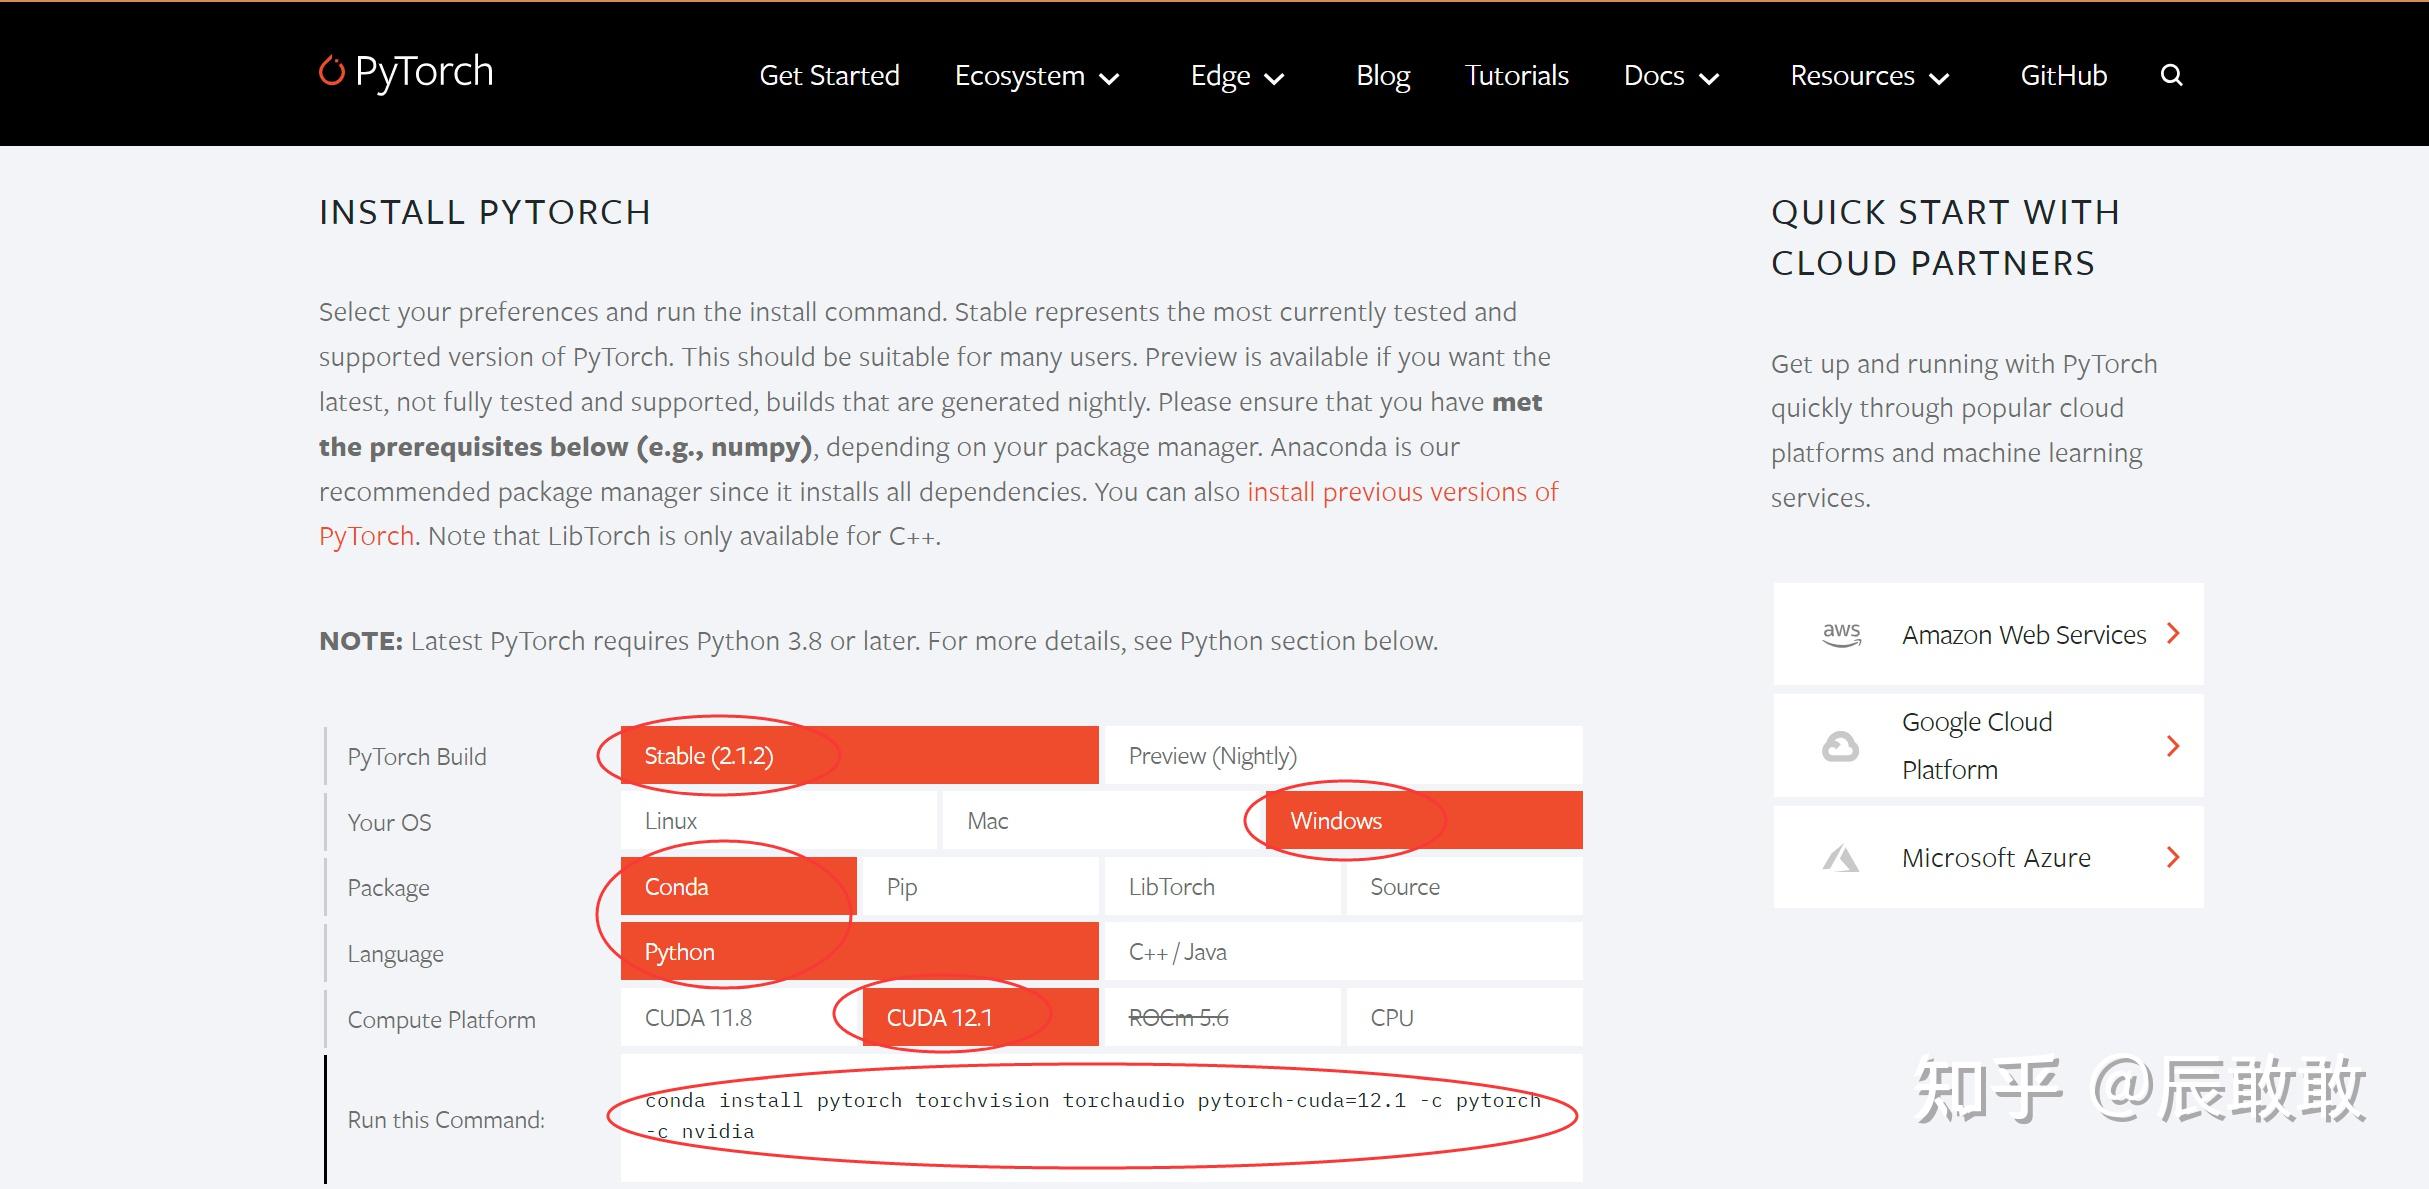Viewport: 2429px width, 1189px height.
Task: Click arrow beside Microsoft Azure
Action: 2172,858
